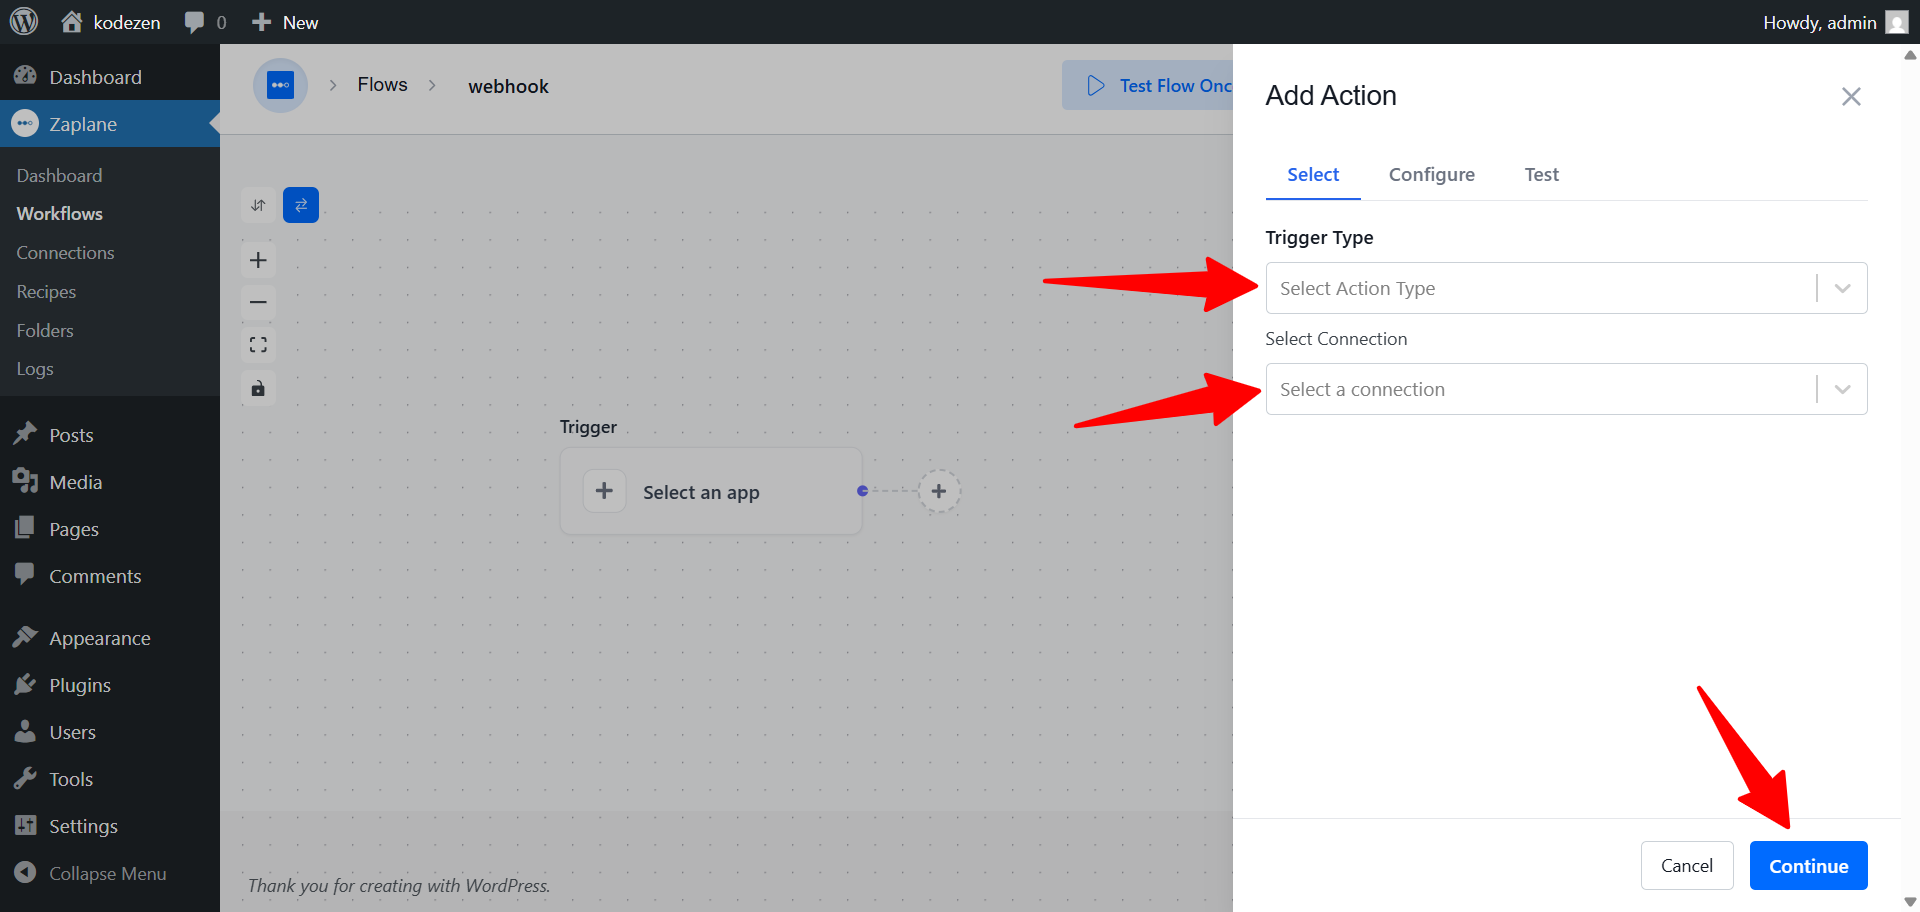Fit the flow canvas to view
1920x912 pixels.
[258, 345]
